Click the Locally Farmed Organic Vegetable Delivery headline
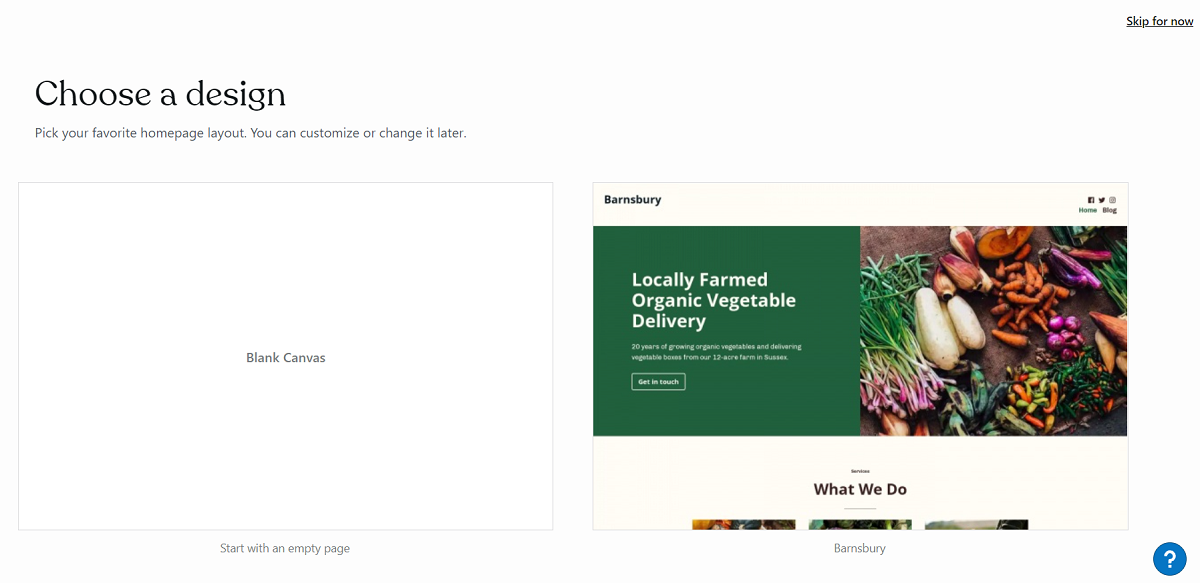The height and width of the screenshot is (583, 1200). click(713, 300)
